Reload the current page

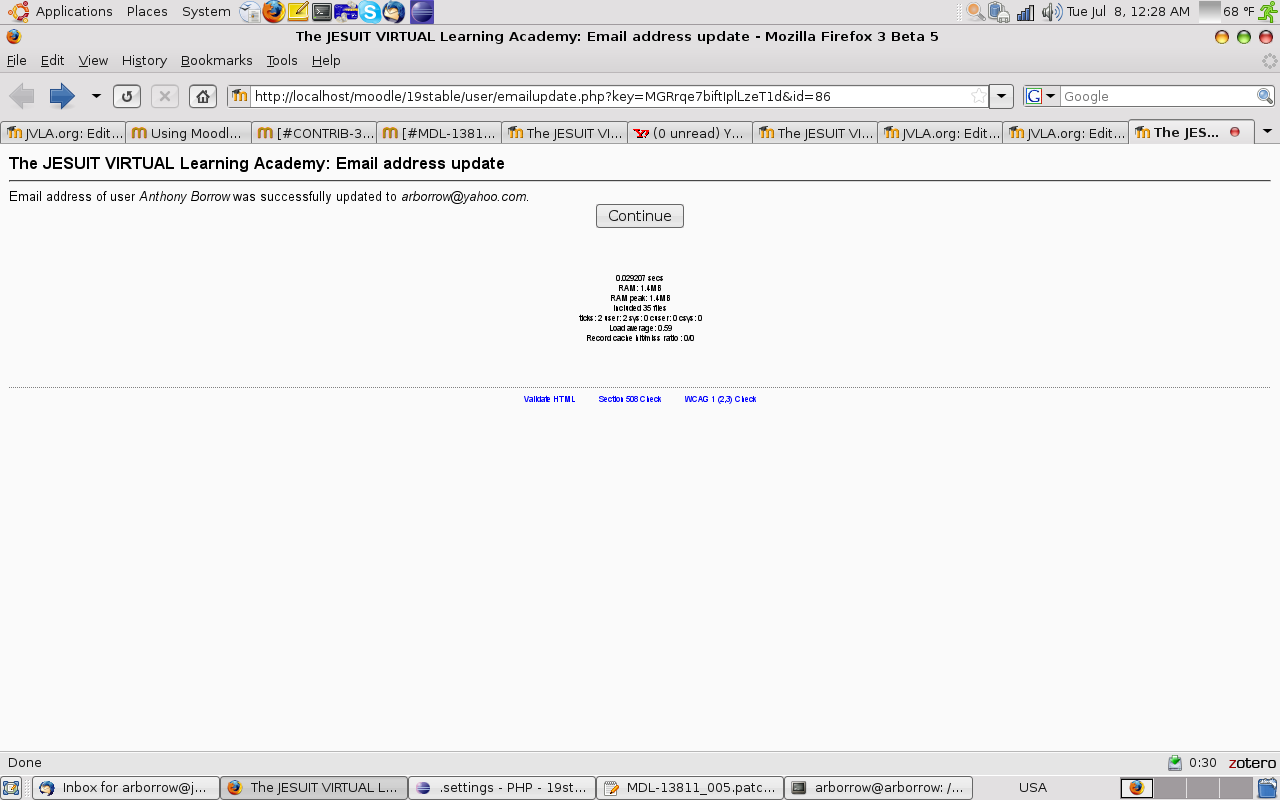click(127, 96)
